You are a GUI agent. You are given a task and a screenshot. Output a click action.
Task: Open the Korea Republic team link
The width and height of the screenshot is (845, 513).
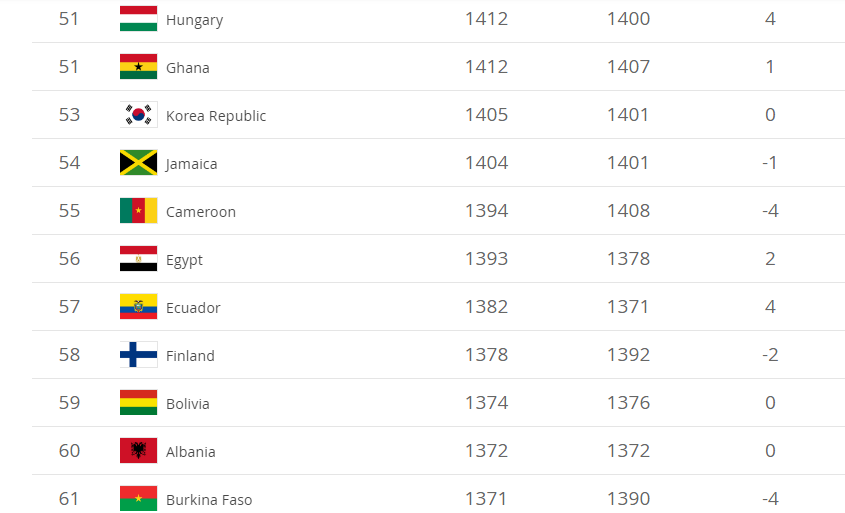(216, 116)
